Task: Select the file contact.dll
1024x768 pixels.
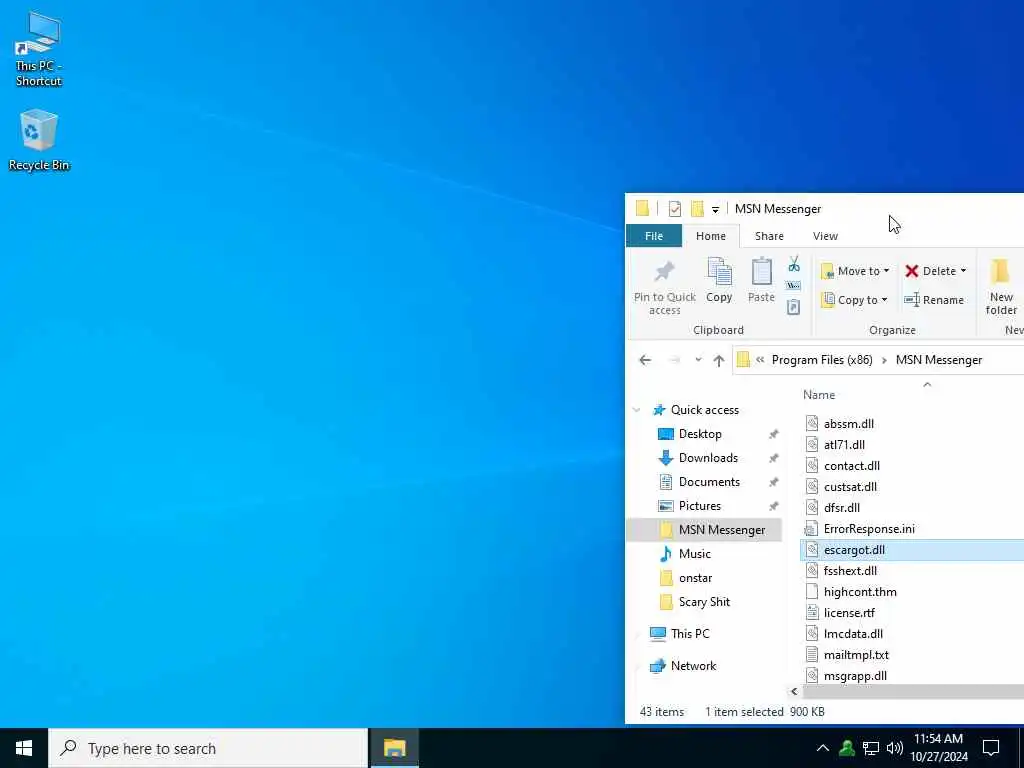Action: coord(852,466)
